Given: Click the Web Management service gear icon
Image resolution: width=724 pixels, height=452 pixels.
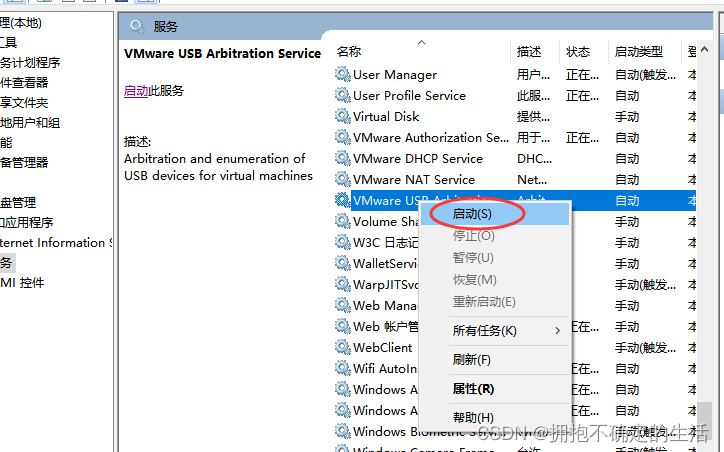Looking at the screenshot, I should coord(343,305).
